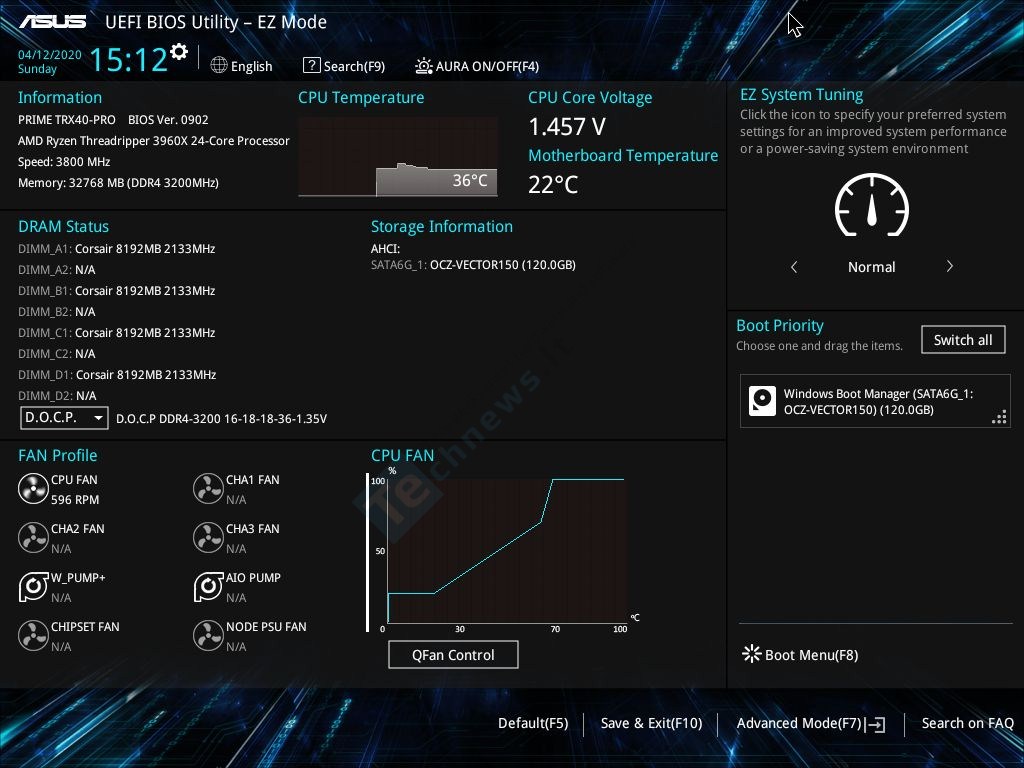Image resolution: width=1024 pixels, height=768 pixels.
Task: Click the time 15:12
Action: [x=128, y=59]
